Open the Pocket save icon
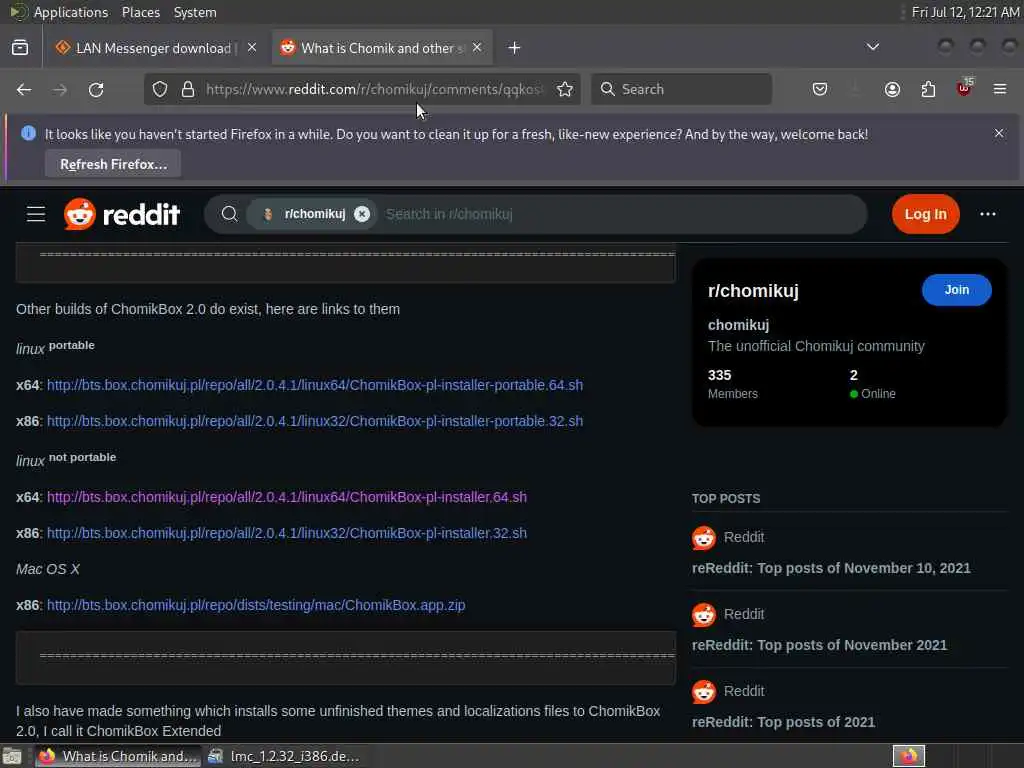 click(x=820, y=89)
